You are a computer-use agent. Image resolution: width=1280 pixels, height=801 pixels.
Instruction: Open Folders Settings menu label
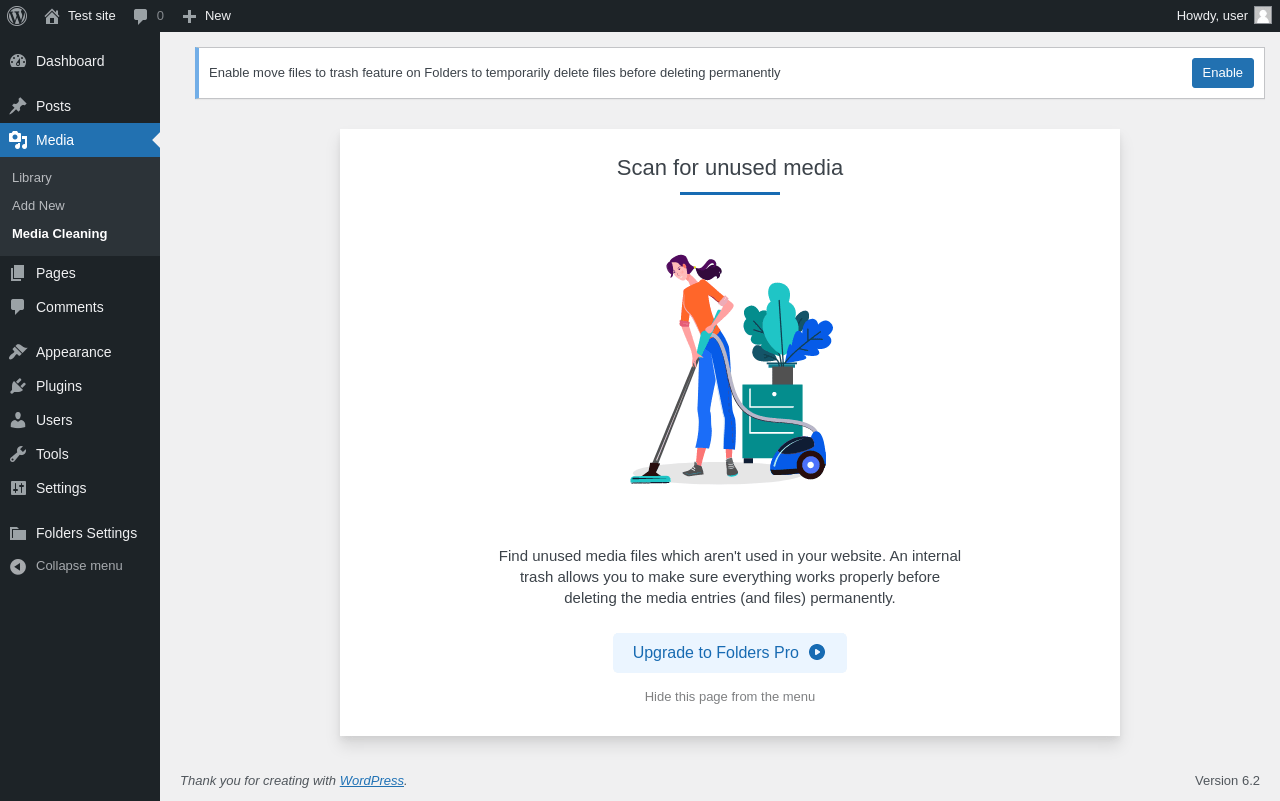click(86, 533)
